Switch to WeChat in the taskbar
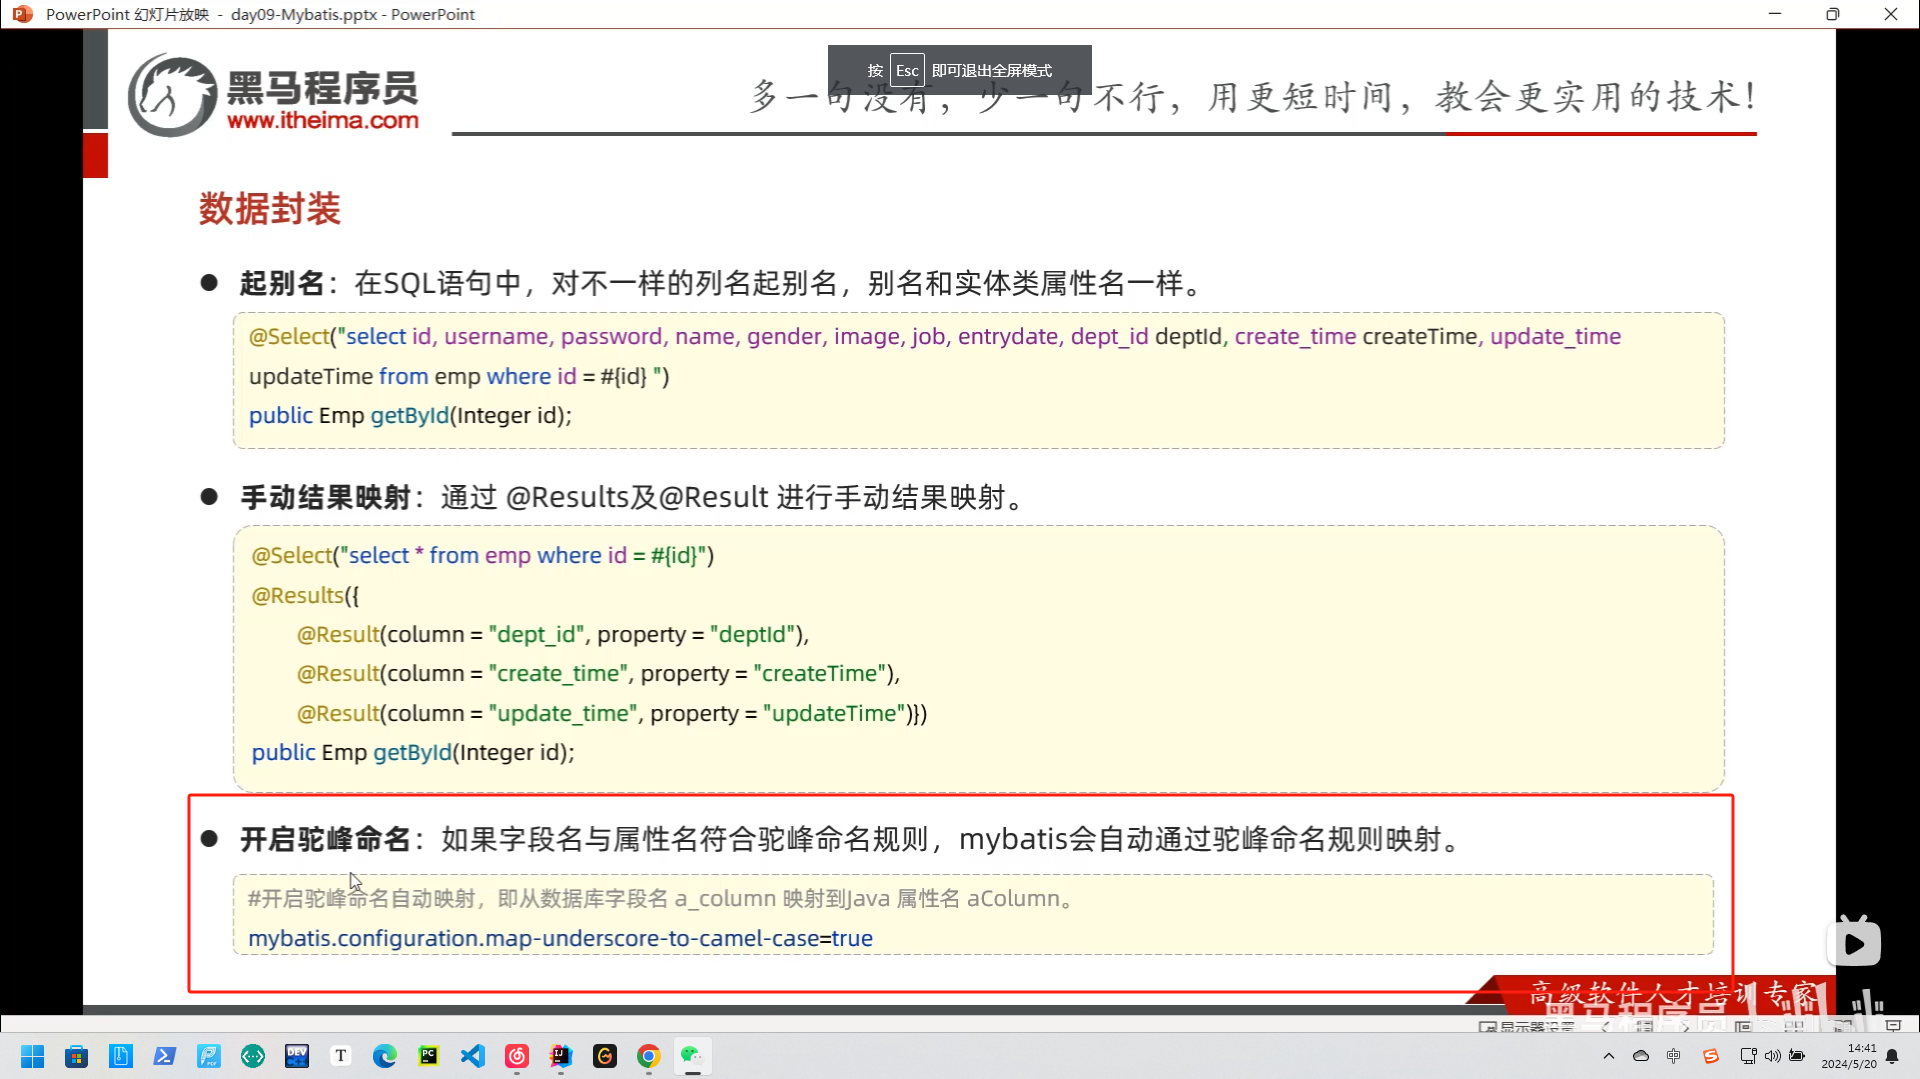This screenshot has height=1079, width=1920. click(x=692, y=1056)
